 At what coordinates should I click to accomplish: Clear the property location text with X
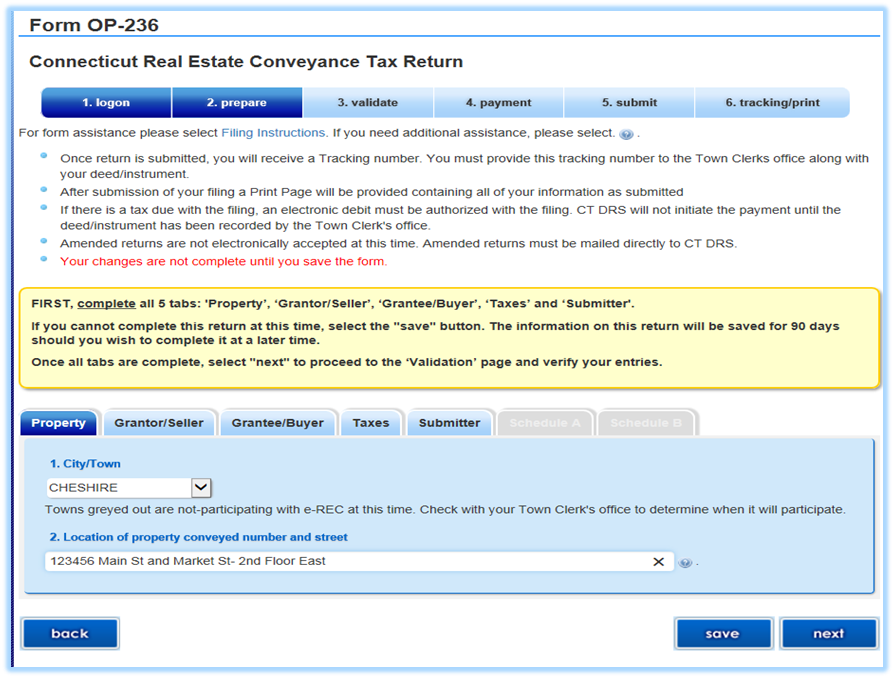pos(658,562)
